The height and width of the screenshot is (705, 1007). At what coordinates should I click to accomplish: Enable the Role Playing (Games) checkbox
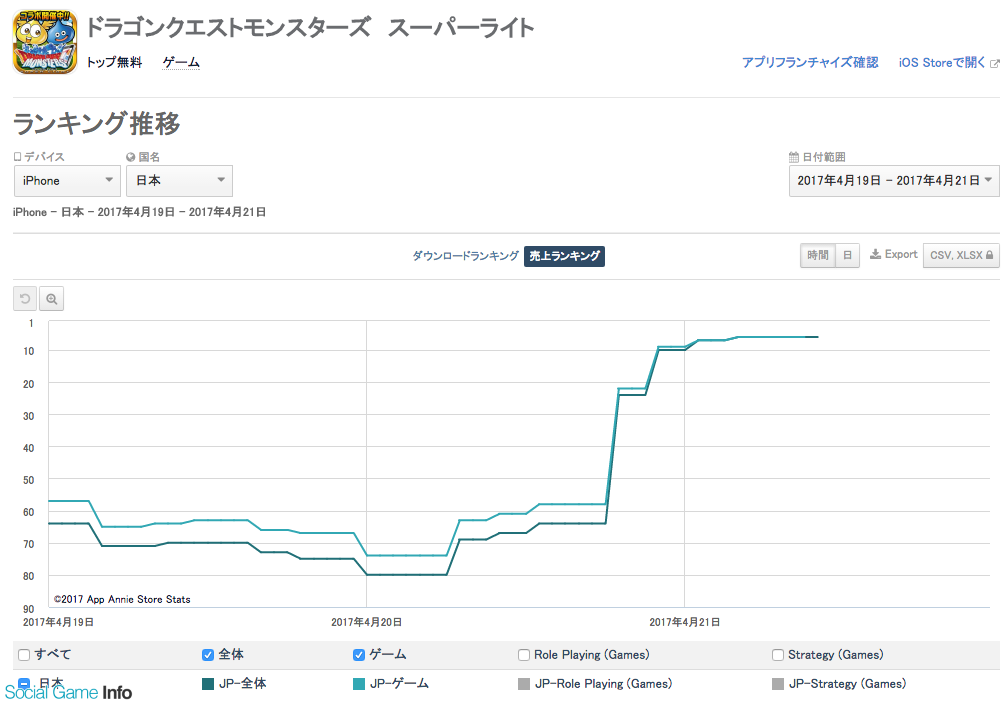pos(523,655)
